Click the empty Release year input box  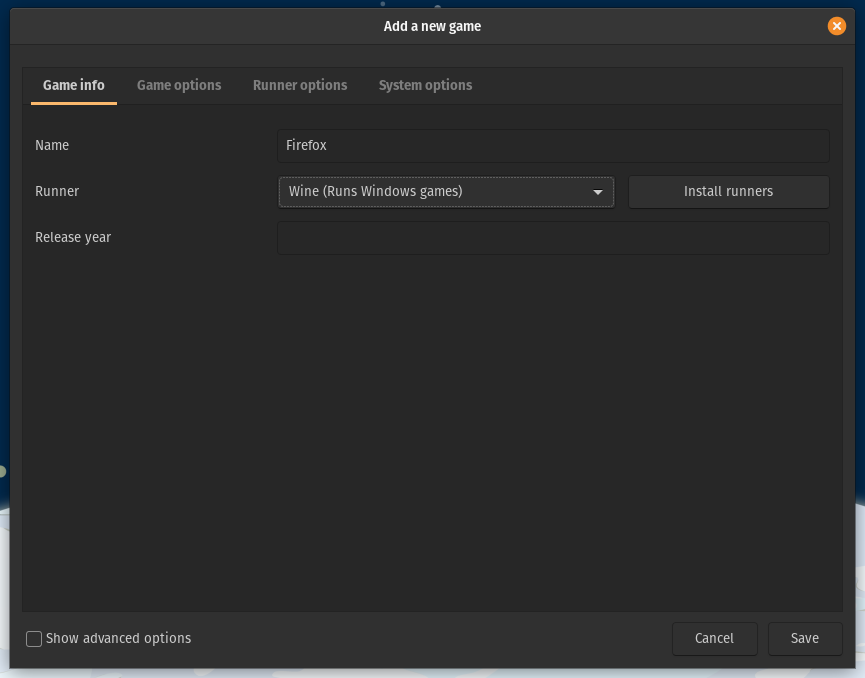[x=553, y=237]
